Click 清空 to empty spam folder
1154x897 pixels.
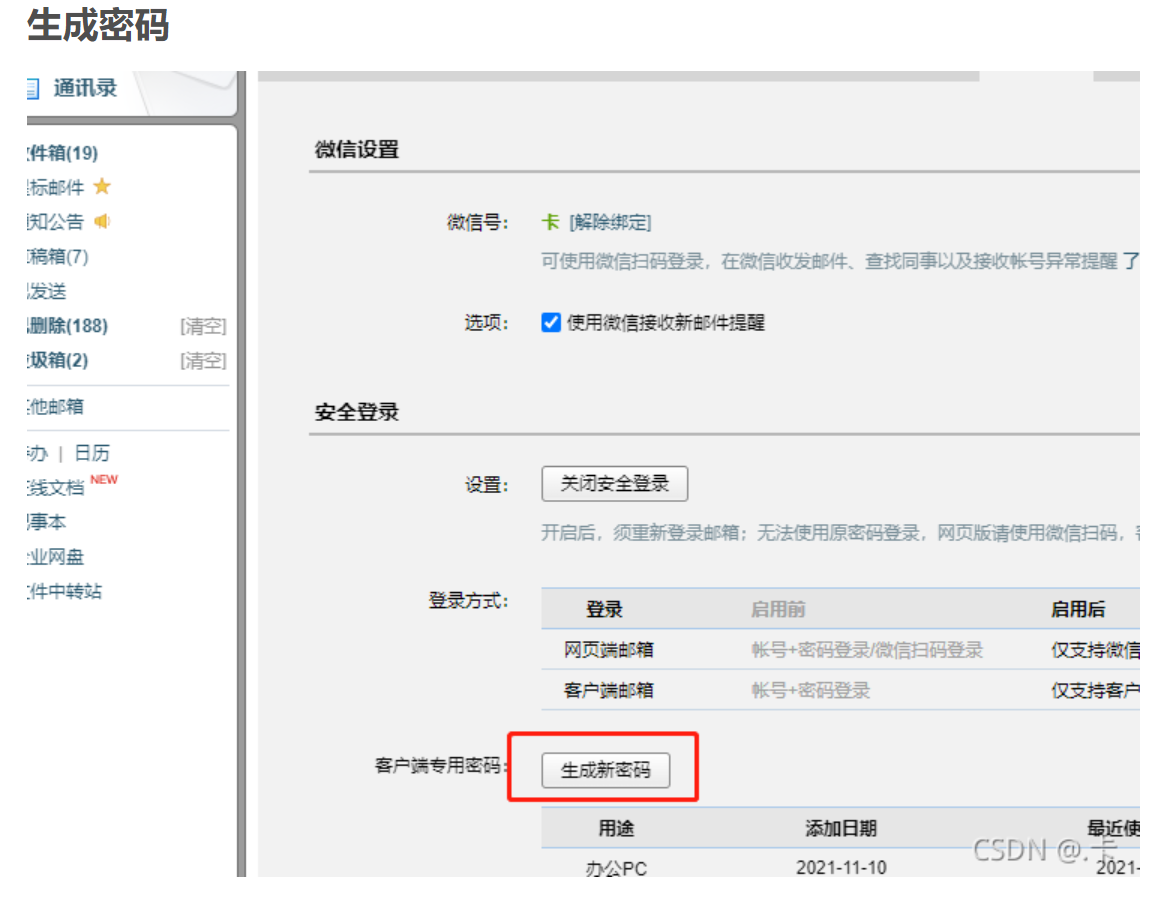[203, 361]
